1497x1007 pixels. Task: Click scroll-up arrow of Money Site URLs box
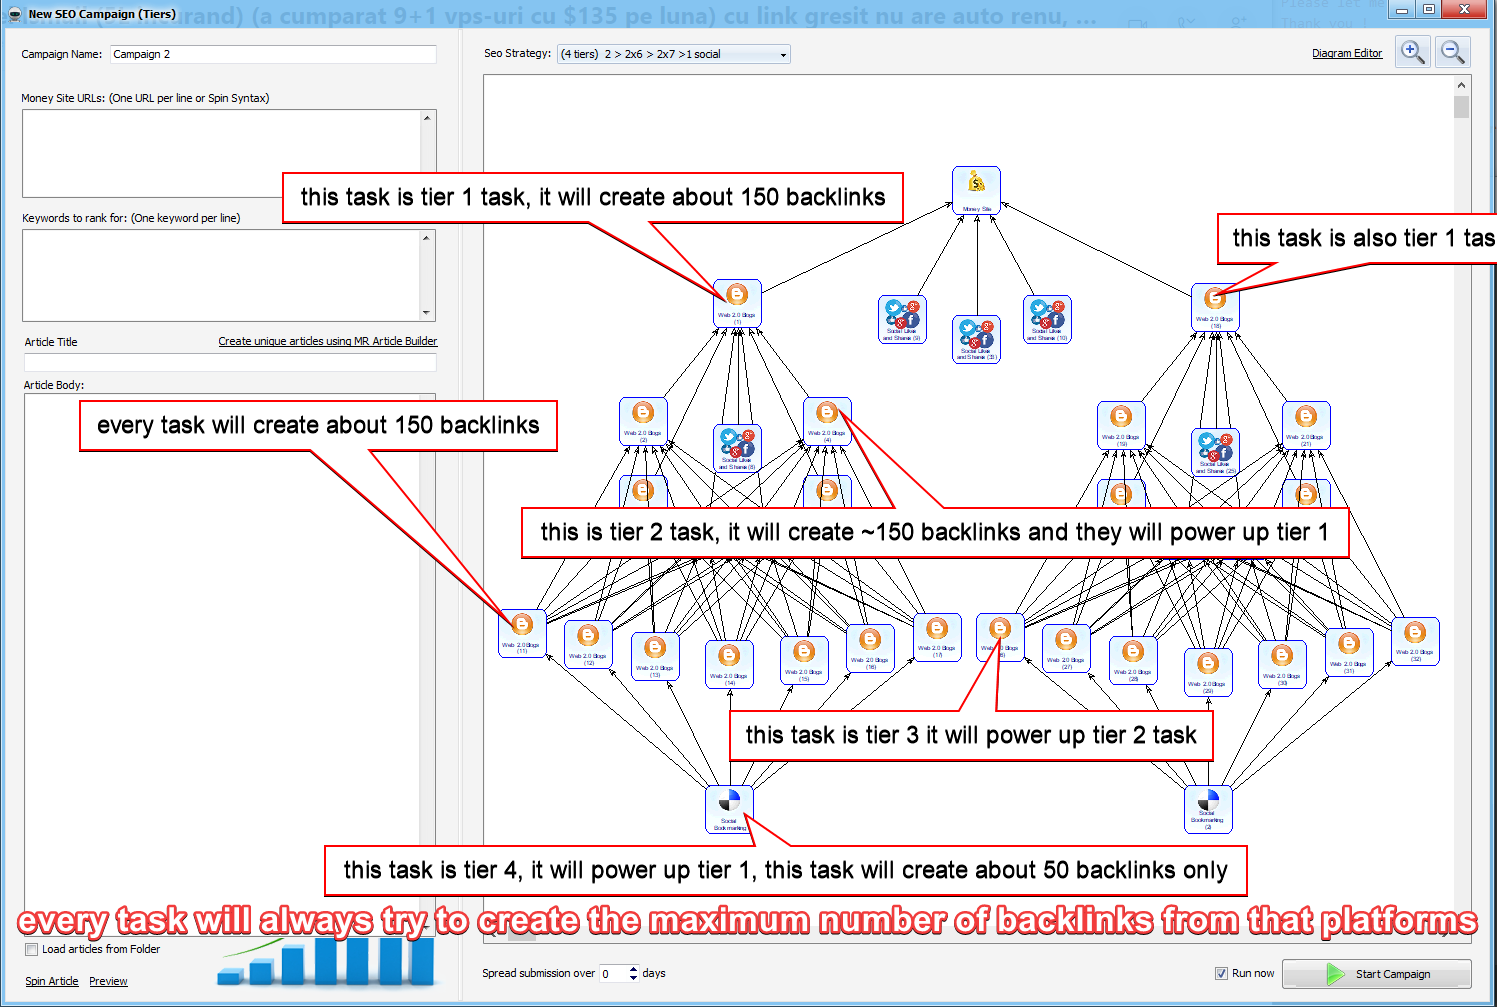427,118
